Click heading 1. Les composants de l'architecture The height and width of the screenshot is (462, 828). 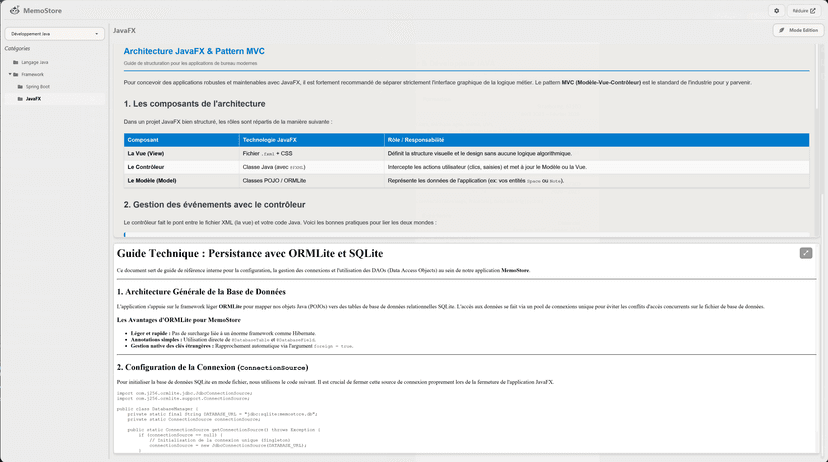194,104
